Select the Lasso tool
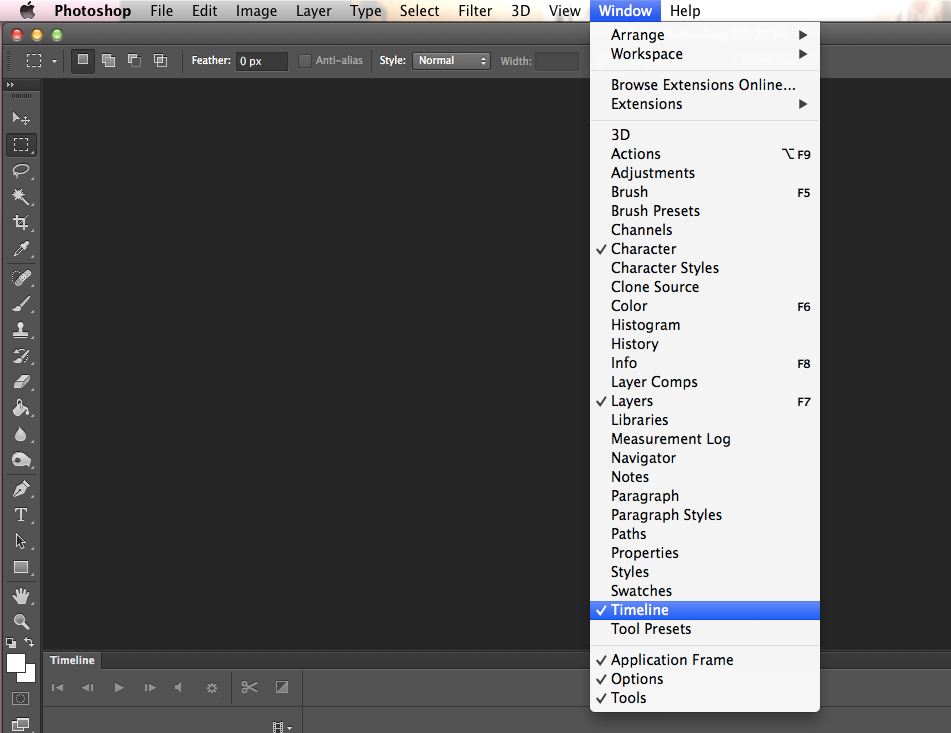This screenshot has width=951, height=733. pos(21,171)
